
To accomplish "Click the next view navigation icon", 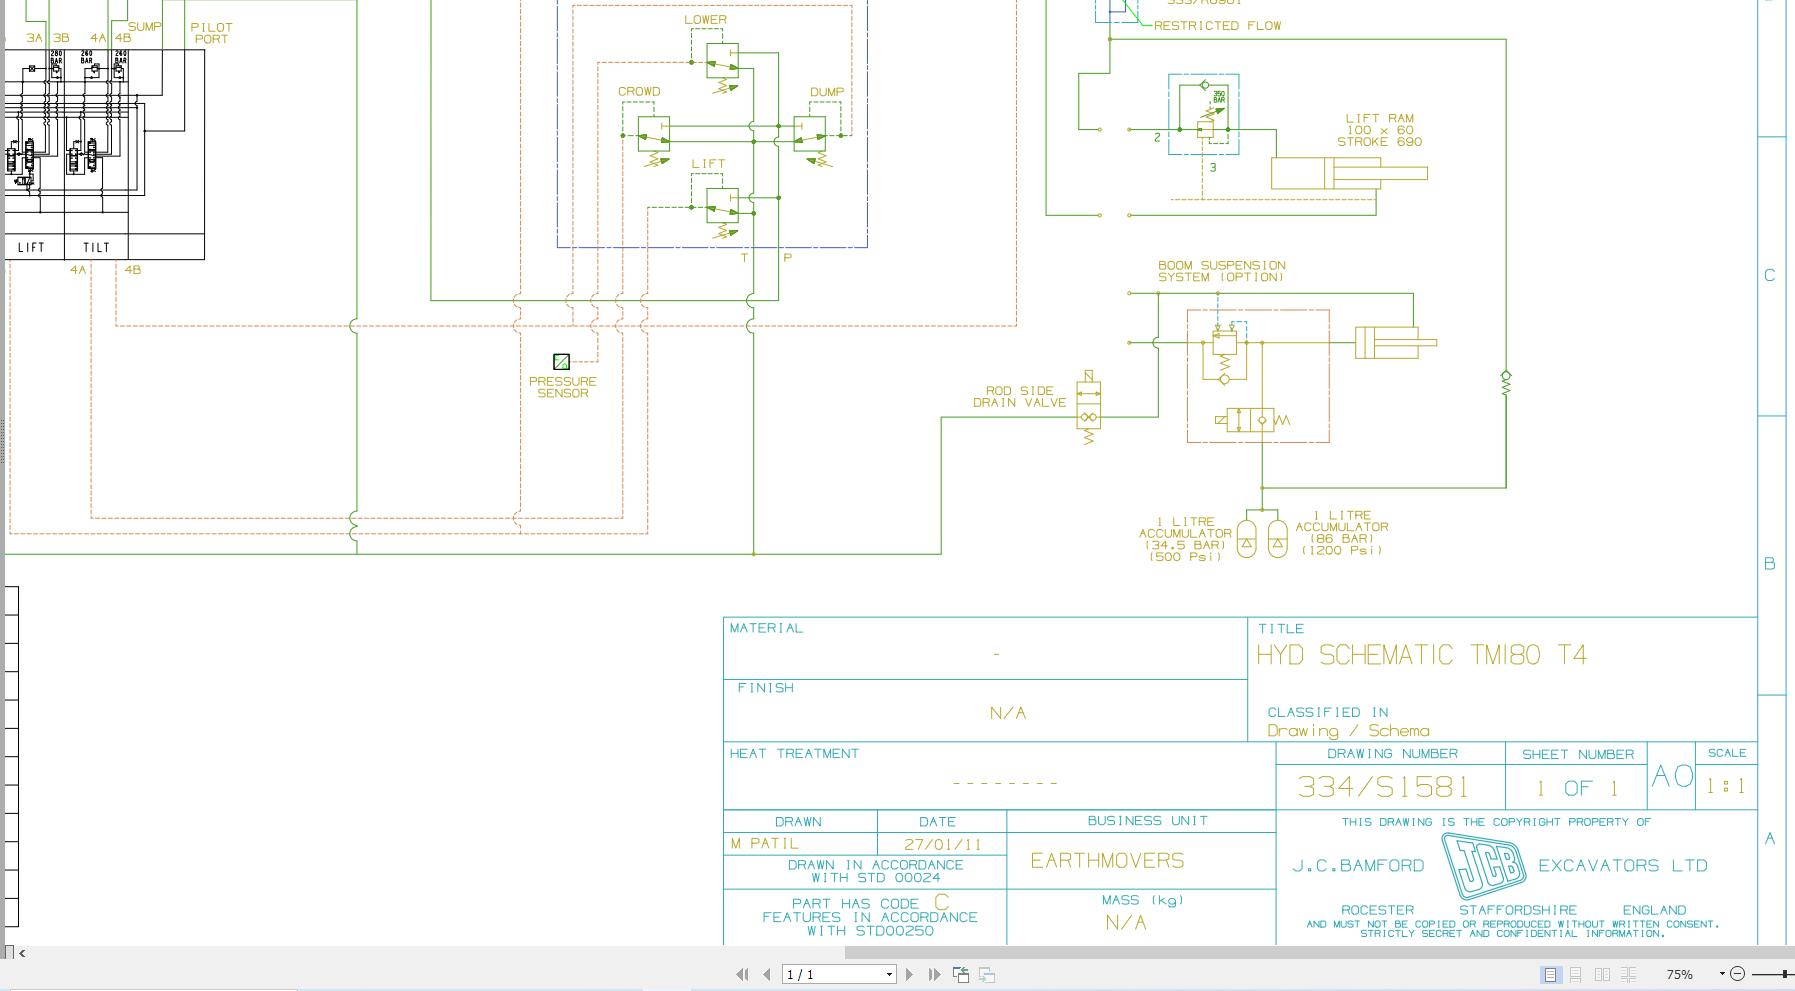I will 987,974.
